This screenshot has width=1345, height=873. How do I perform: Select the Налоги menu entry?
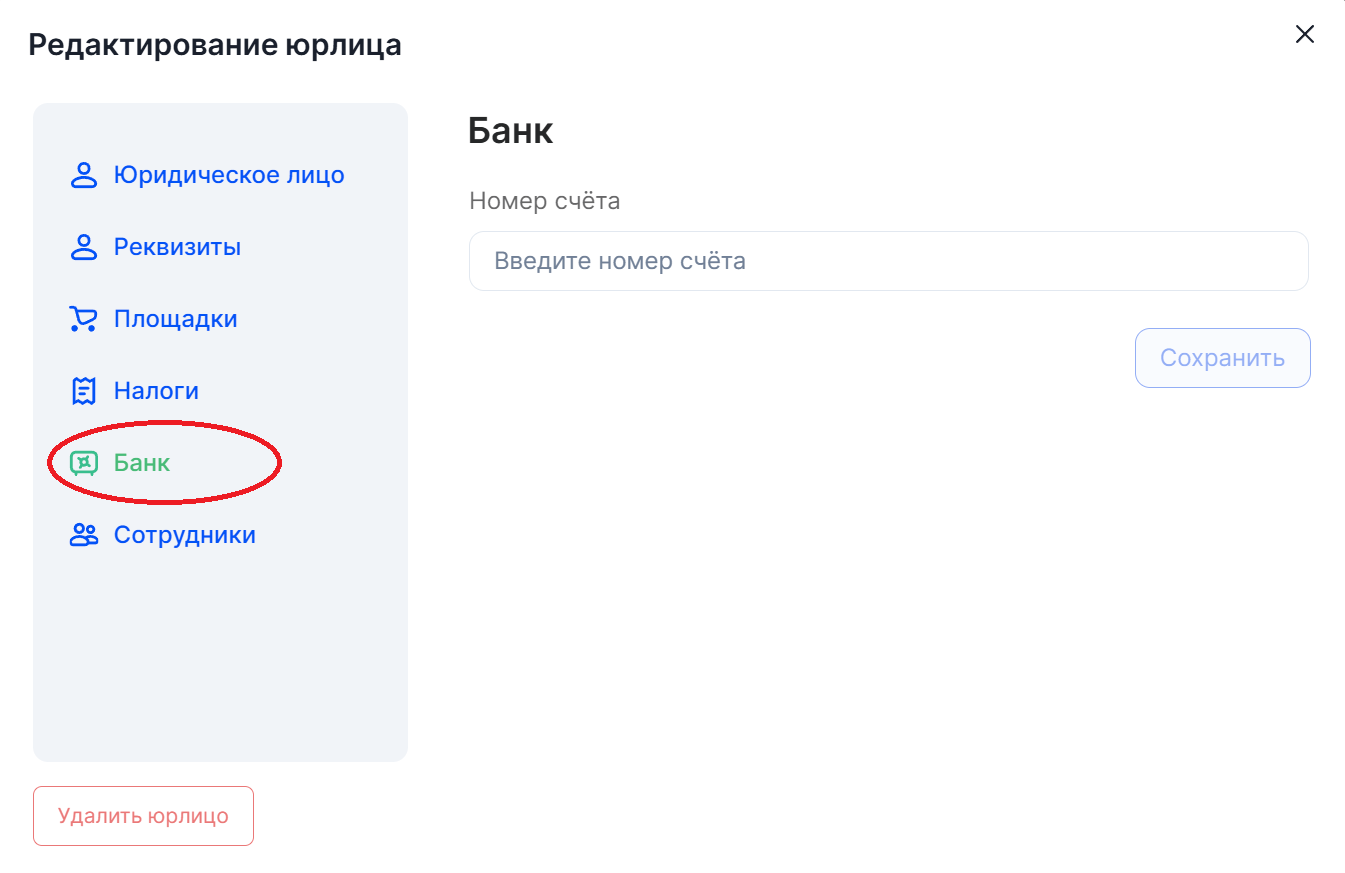(156, 392)
